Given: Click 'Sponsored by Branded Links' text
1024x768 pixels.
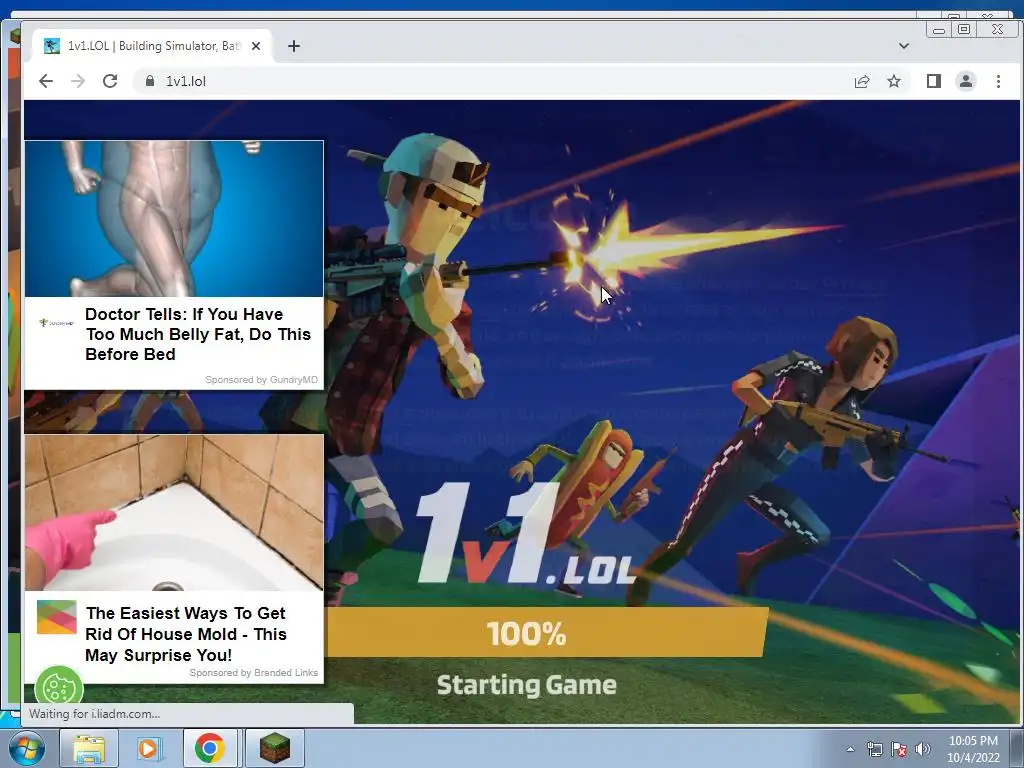Looking at the screenshot, I should (x=253, y=673).
